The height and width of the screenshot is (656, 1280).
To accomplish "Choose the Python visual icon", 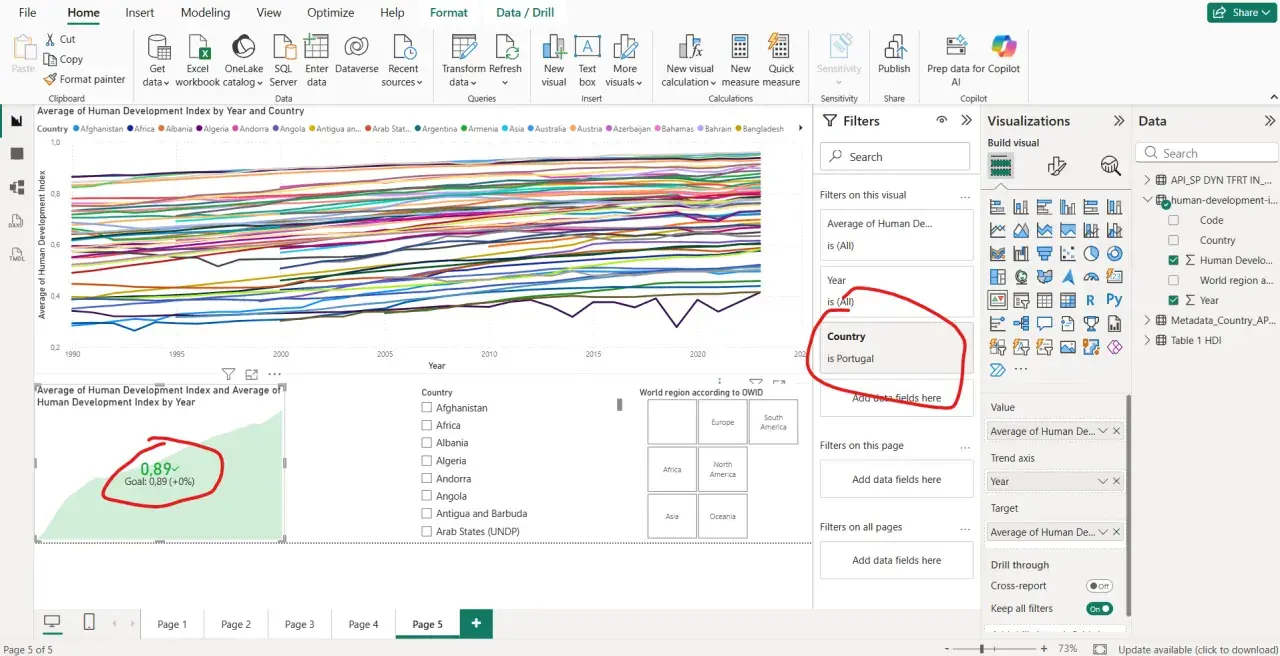I will point(1114,299).
